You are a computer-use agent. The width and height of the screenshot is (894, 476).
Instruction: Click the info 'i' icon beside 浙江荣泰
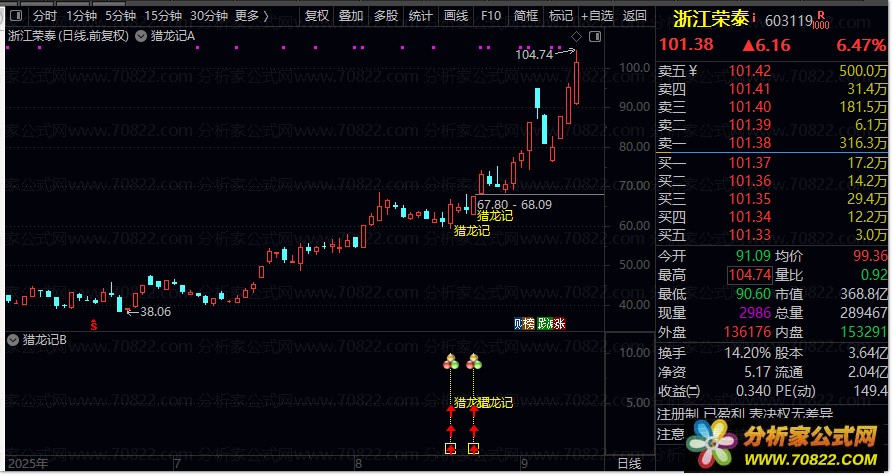point(754,18)
